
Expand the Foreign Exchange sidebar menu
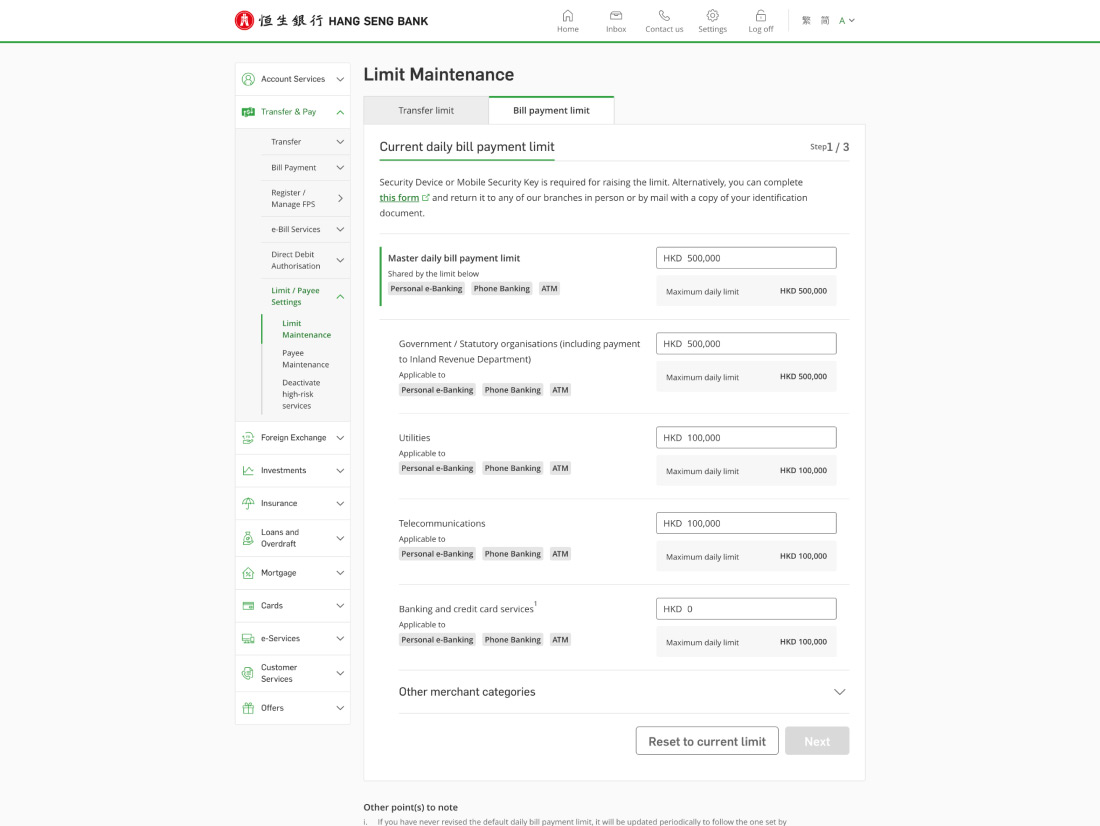340,438
